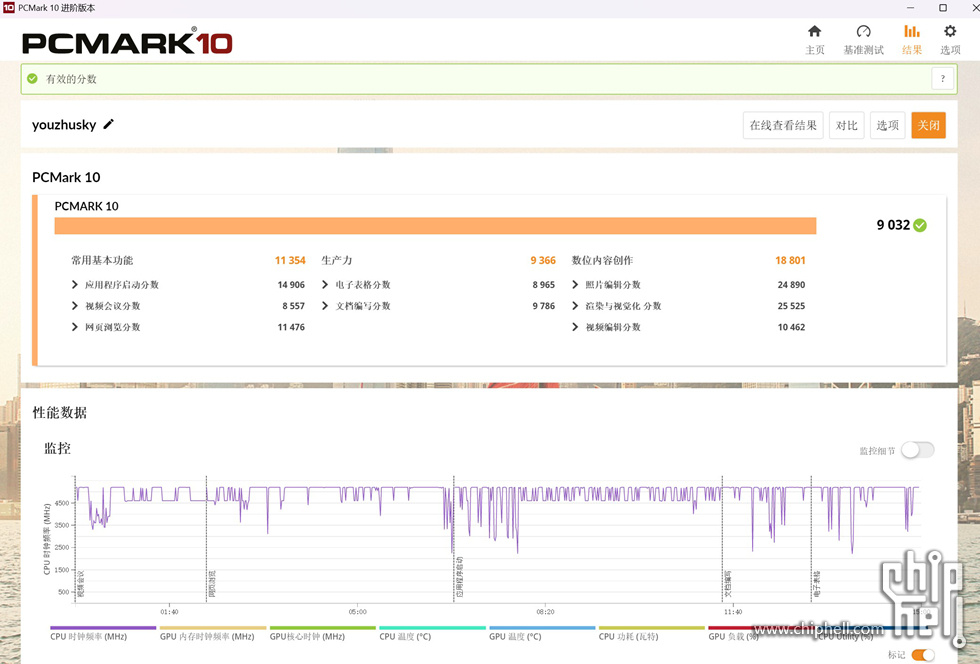Expand the 电子表格分数 row
Screen dimensions: 980x664
coord(325,284)
